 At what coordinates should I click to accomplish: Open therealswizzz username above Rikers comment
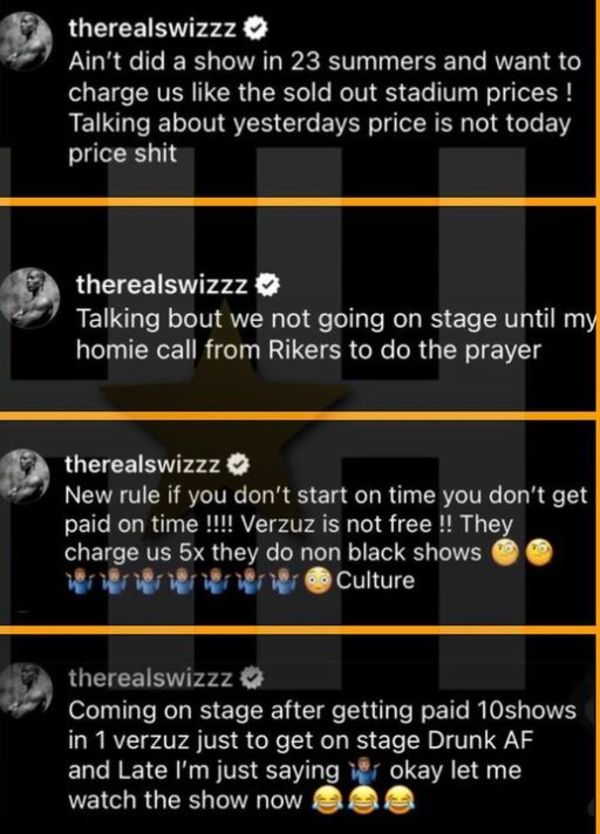(162, 286)
